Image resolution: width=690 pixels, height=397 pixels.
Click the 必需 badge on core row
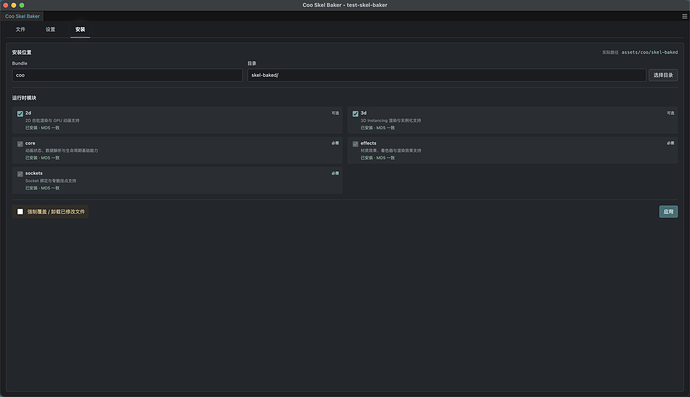pos(335,143)
